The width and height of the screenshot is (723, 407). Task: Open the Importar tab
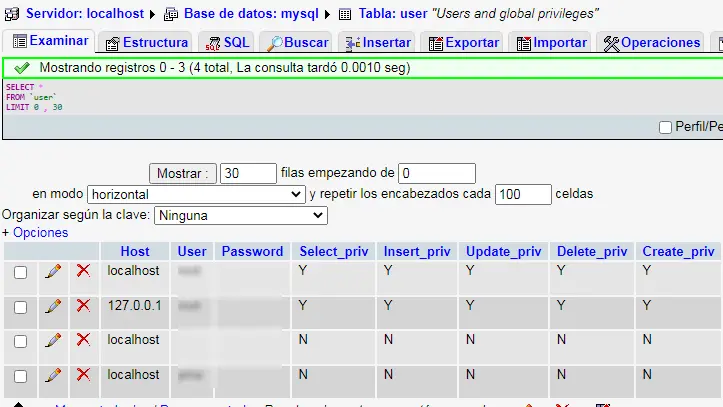click(551, 43)
